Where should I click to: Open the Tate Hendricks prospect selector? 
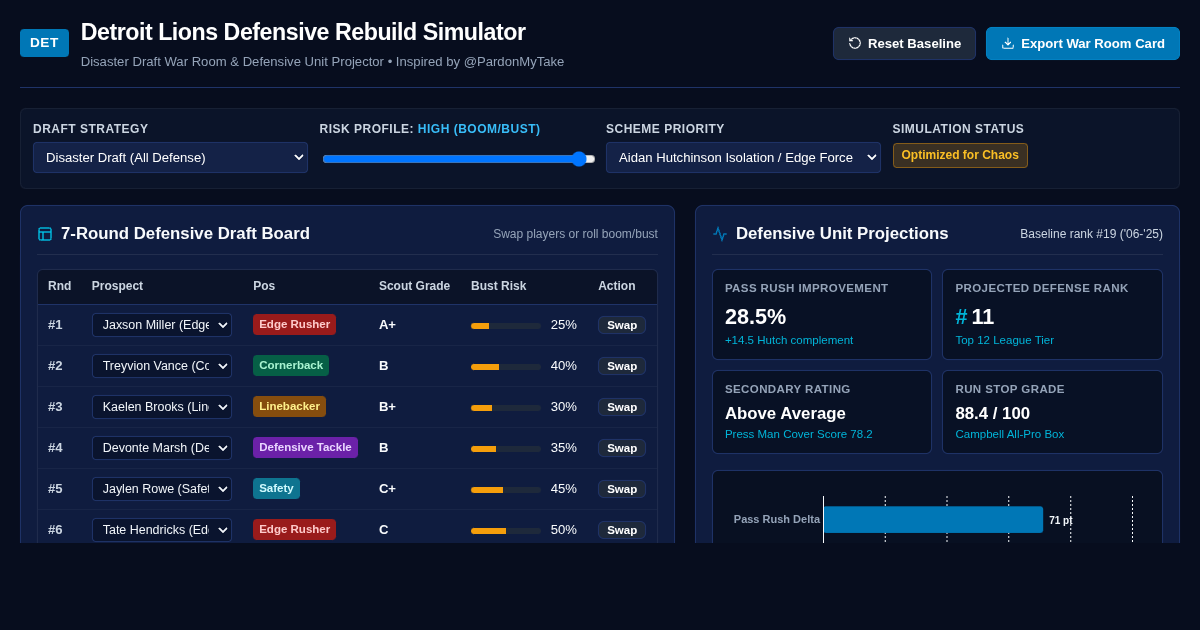point(162,530)
